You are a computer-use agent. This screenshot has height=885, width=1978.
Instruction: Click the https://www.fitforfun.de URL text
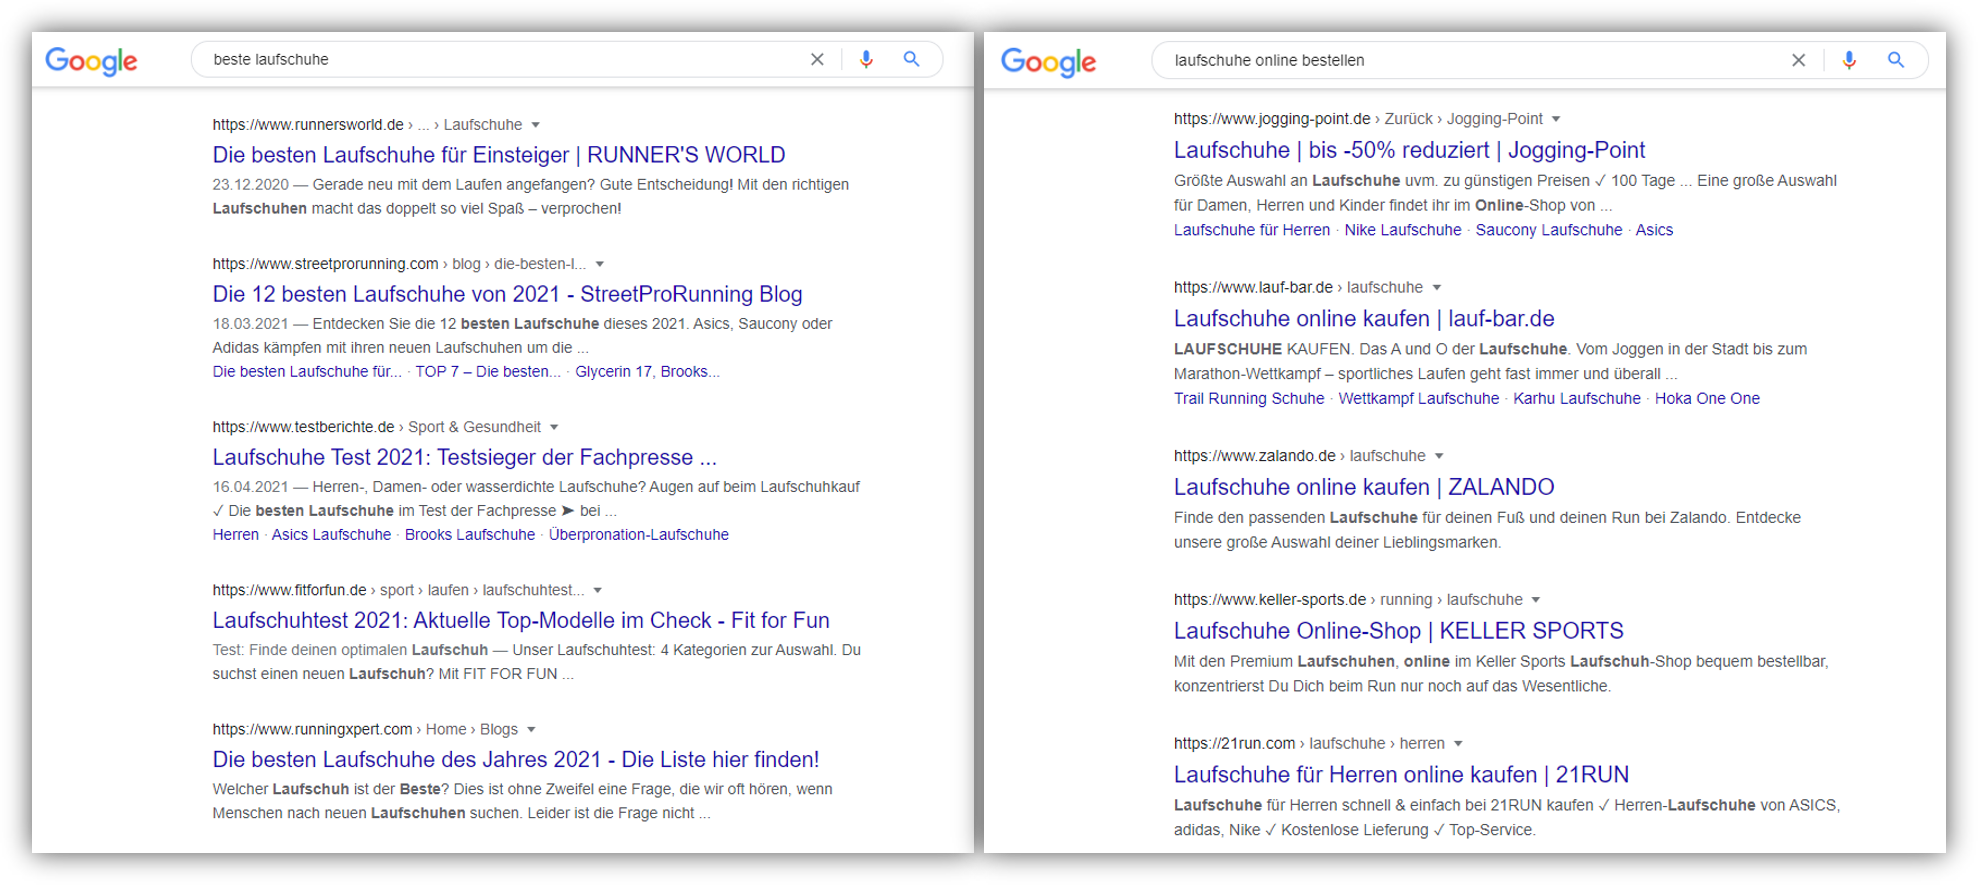tap(289, 590)
